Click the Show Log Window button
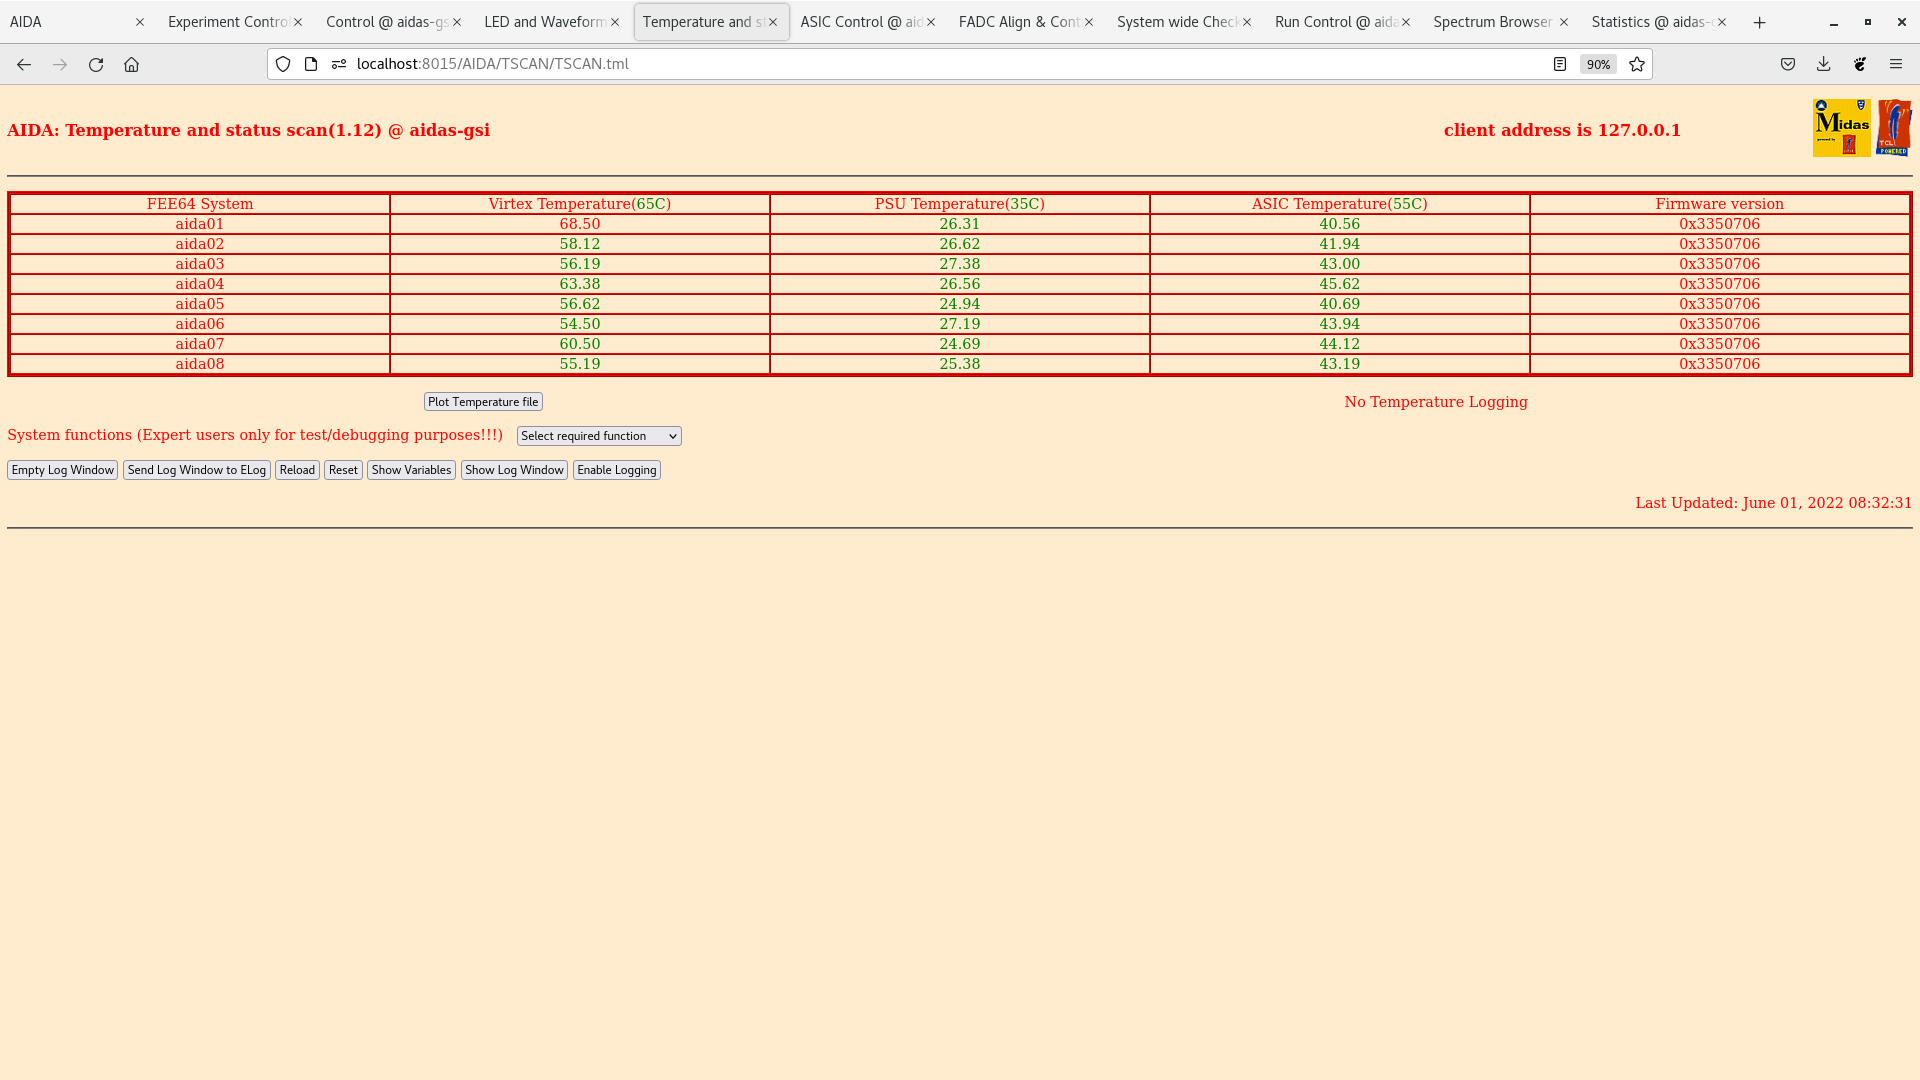The width and height of the screenshot is (1920, 1080). tap(514, 470)
